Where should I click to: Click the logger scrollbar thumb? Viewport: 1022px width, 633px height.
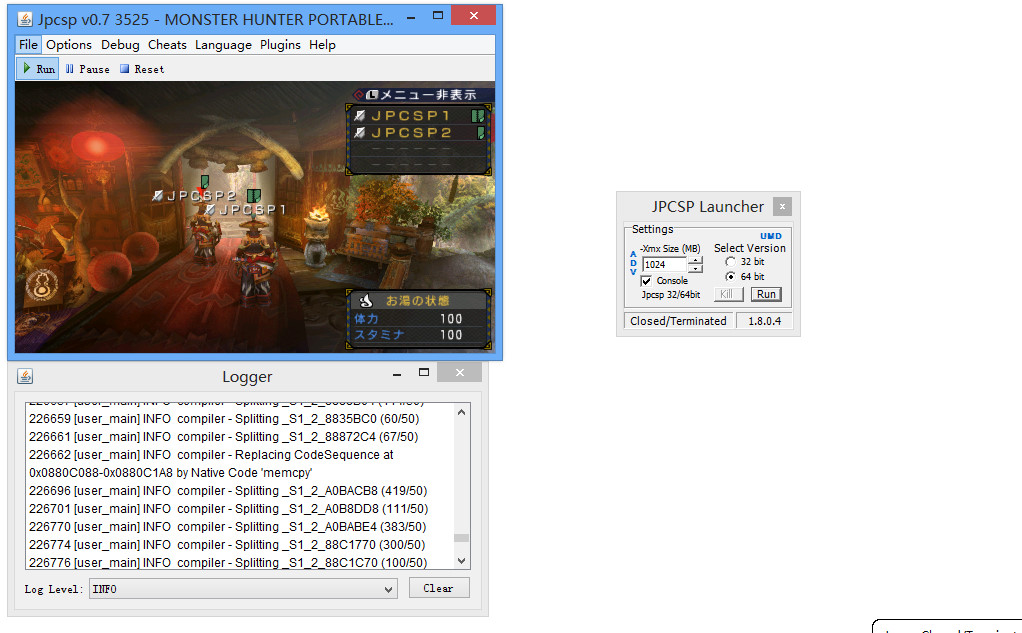pos(461,538)
